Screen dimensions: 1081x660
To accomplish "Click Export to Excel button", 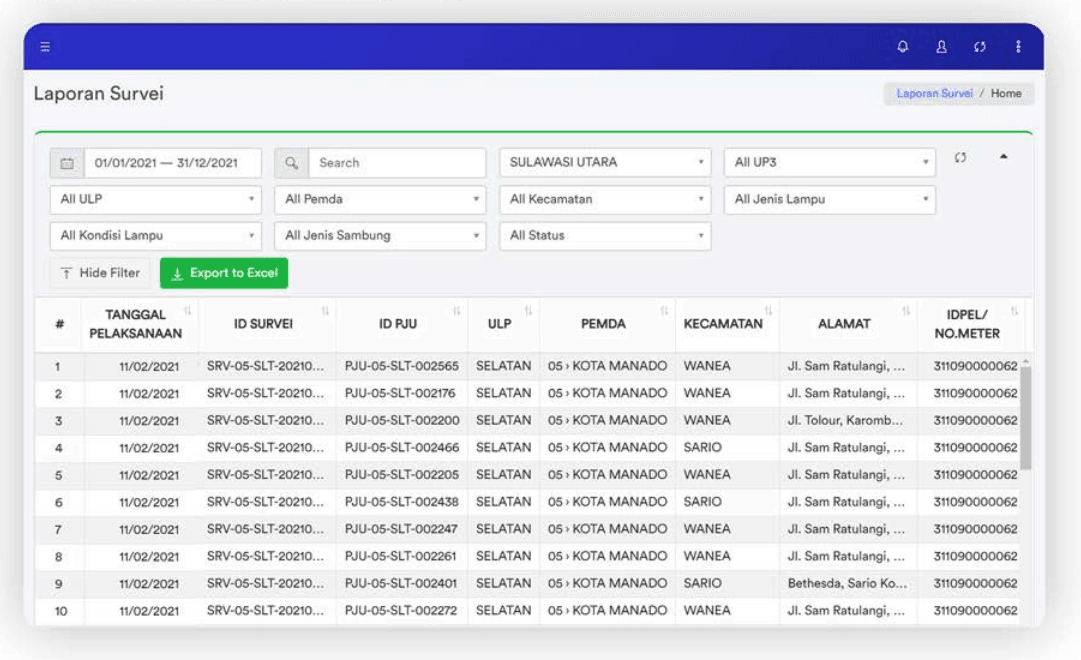I will [x=224, y=273].
